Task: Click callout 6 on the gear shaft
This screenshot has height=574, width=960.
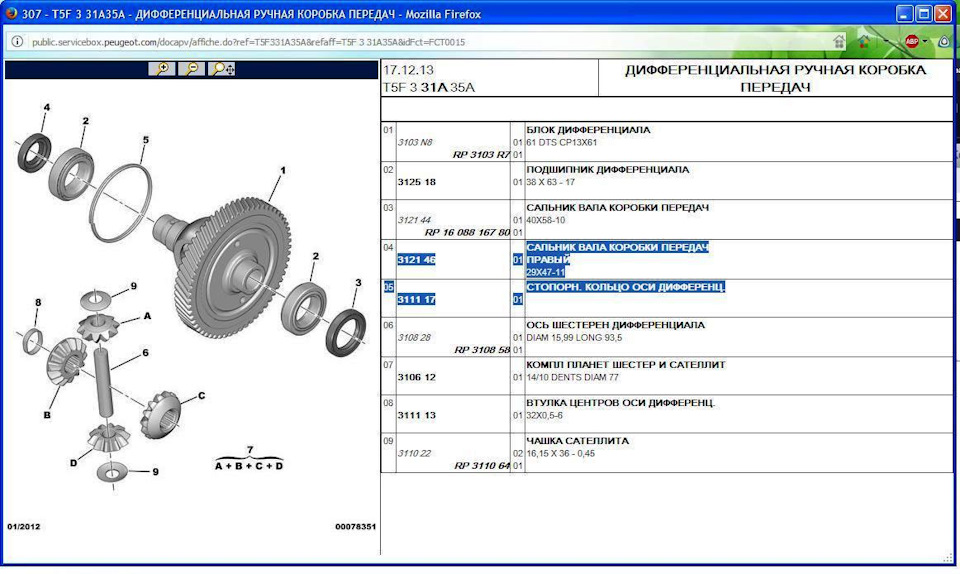Action: (145, 352)
